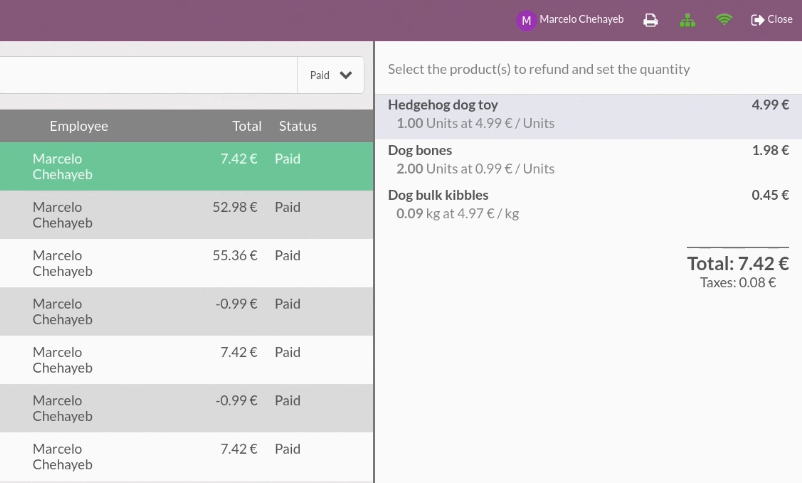Click the Marcelo Chehayeb cashier name

[x=582, y=19]
